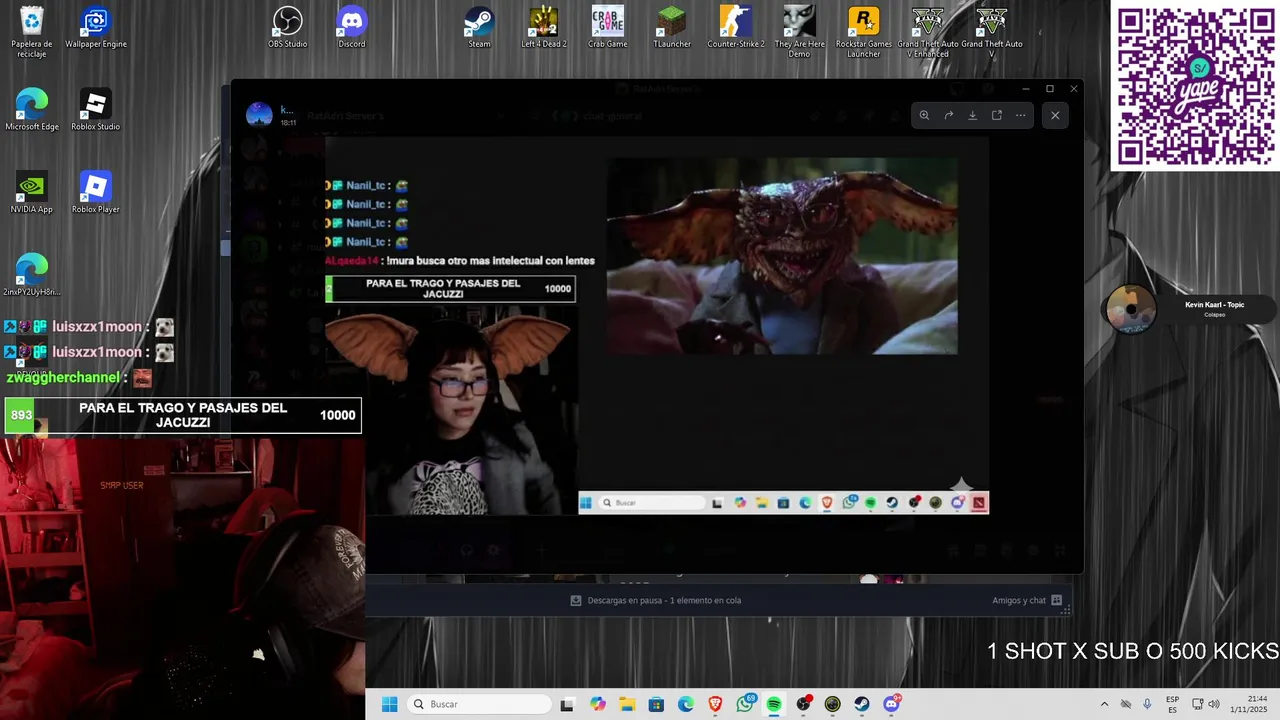Open Spotify from taskbar
Screen dimensions: 1280x720
(x=774, y=704)
